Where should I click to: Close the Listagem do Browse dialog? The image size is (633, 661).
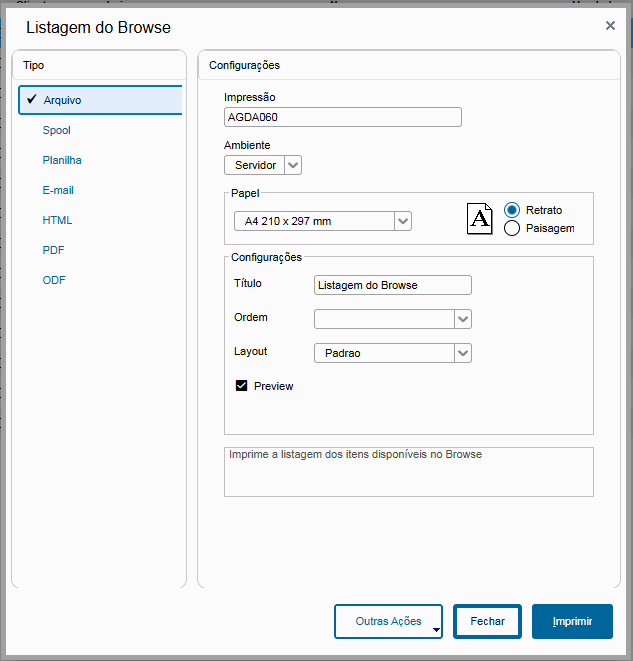(610, 26)
